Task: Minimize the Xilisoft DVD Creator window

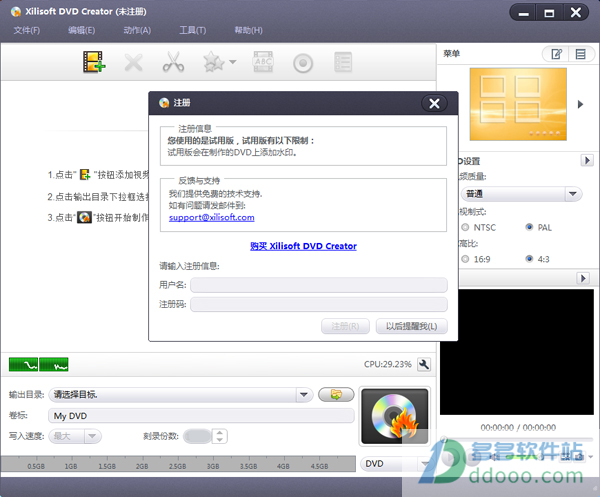Action: pos(523,14)
